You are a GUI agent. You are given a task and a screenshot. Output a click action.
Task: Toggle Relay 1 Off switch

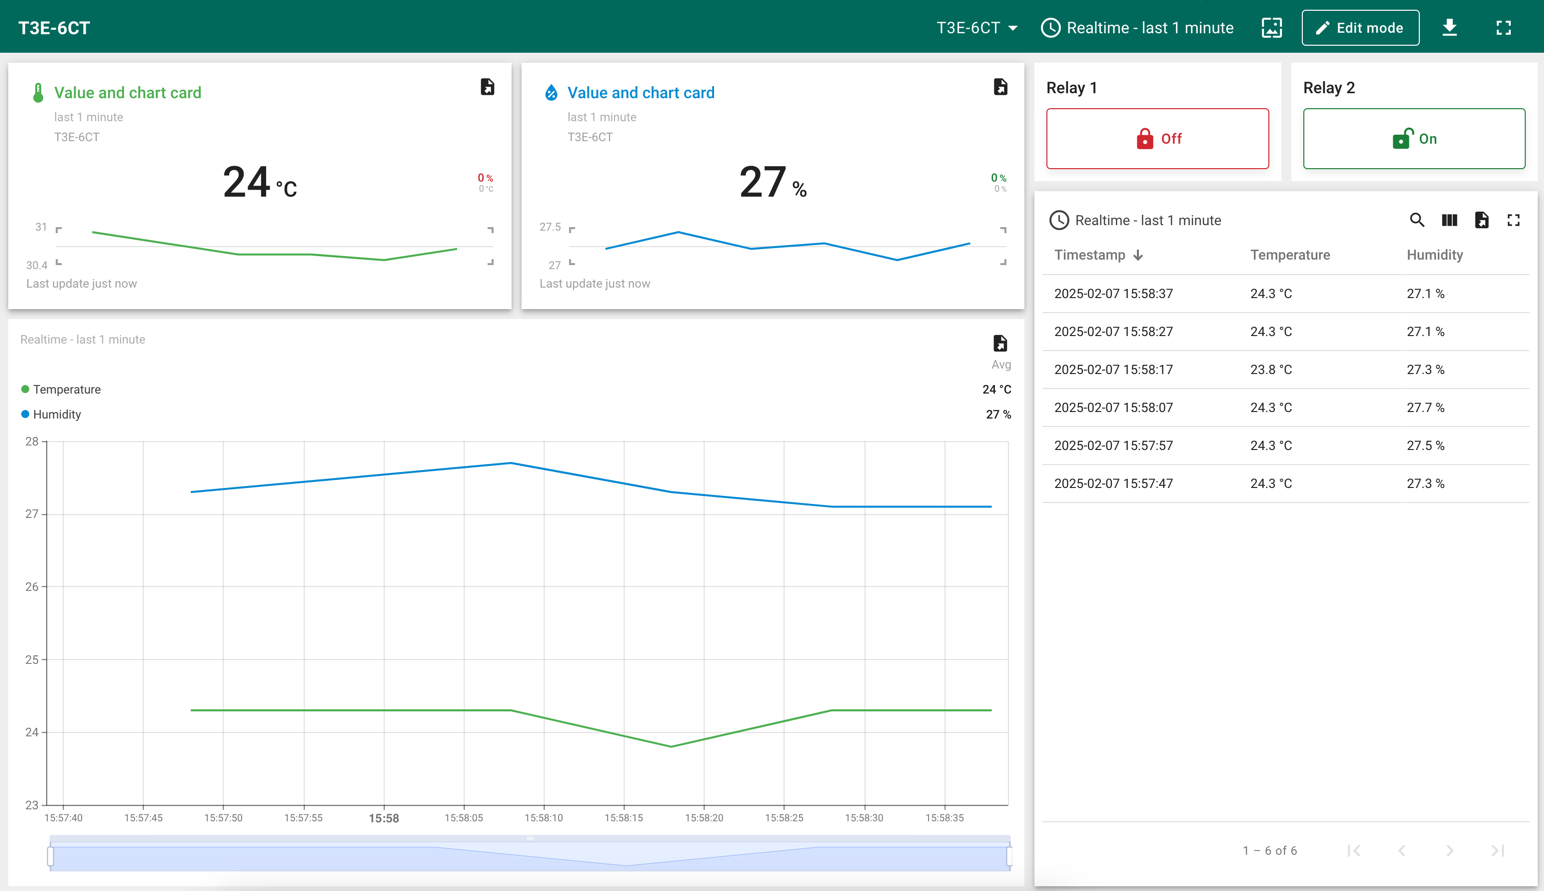tap(1157, 139)
